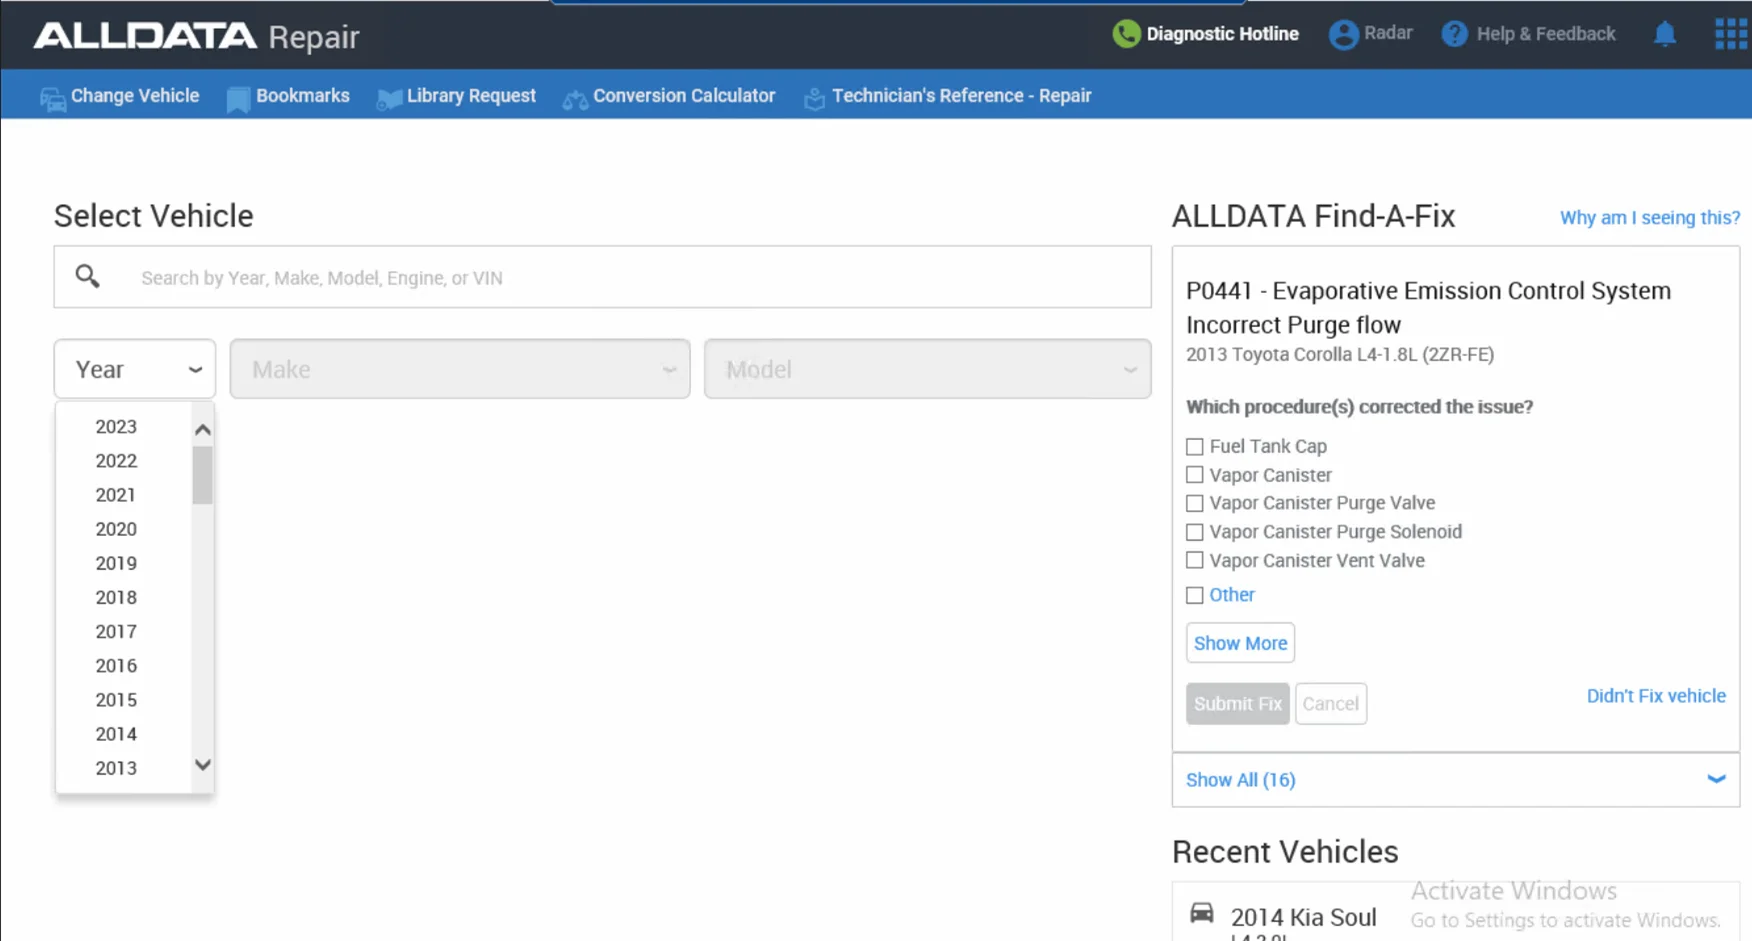Click the Show All (16) link
1752x941 pixels.
pos(1240,780)
